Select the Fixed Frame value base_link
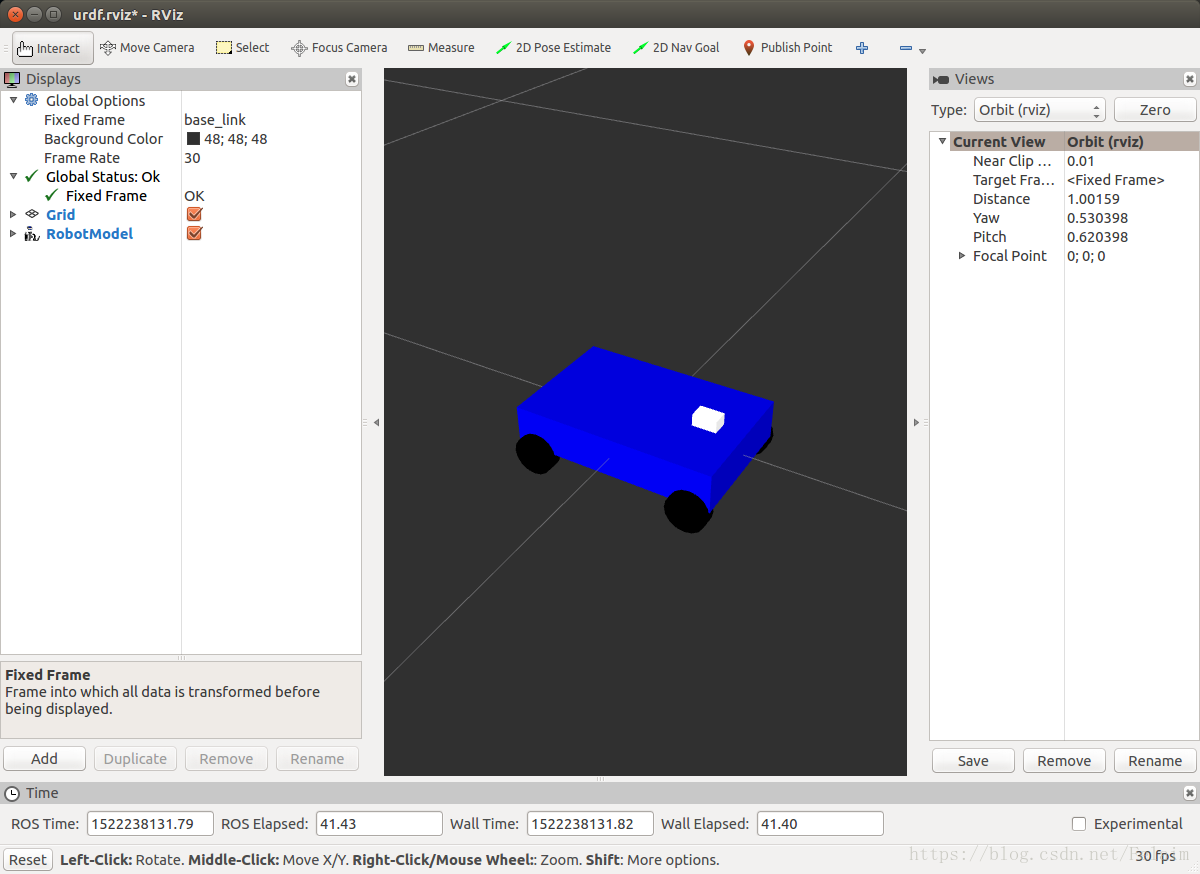The image size is (1200, 874). point(215,120)
